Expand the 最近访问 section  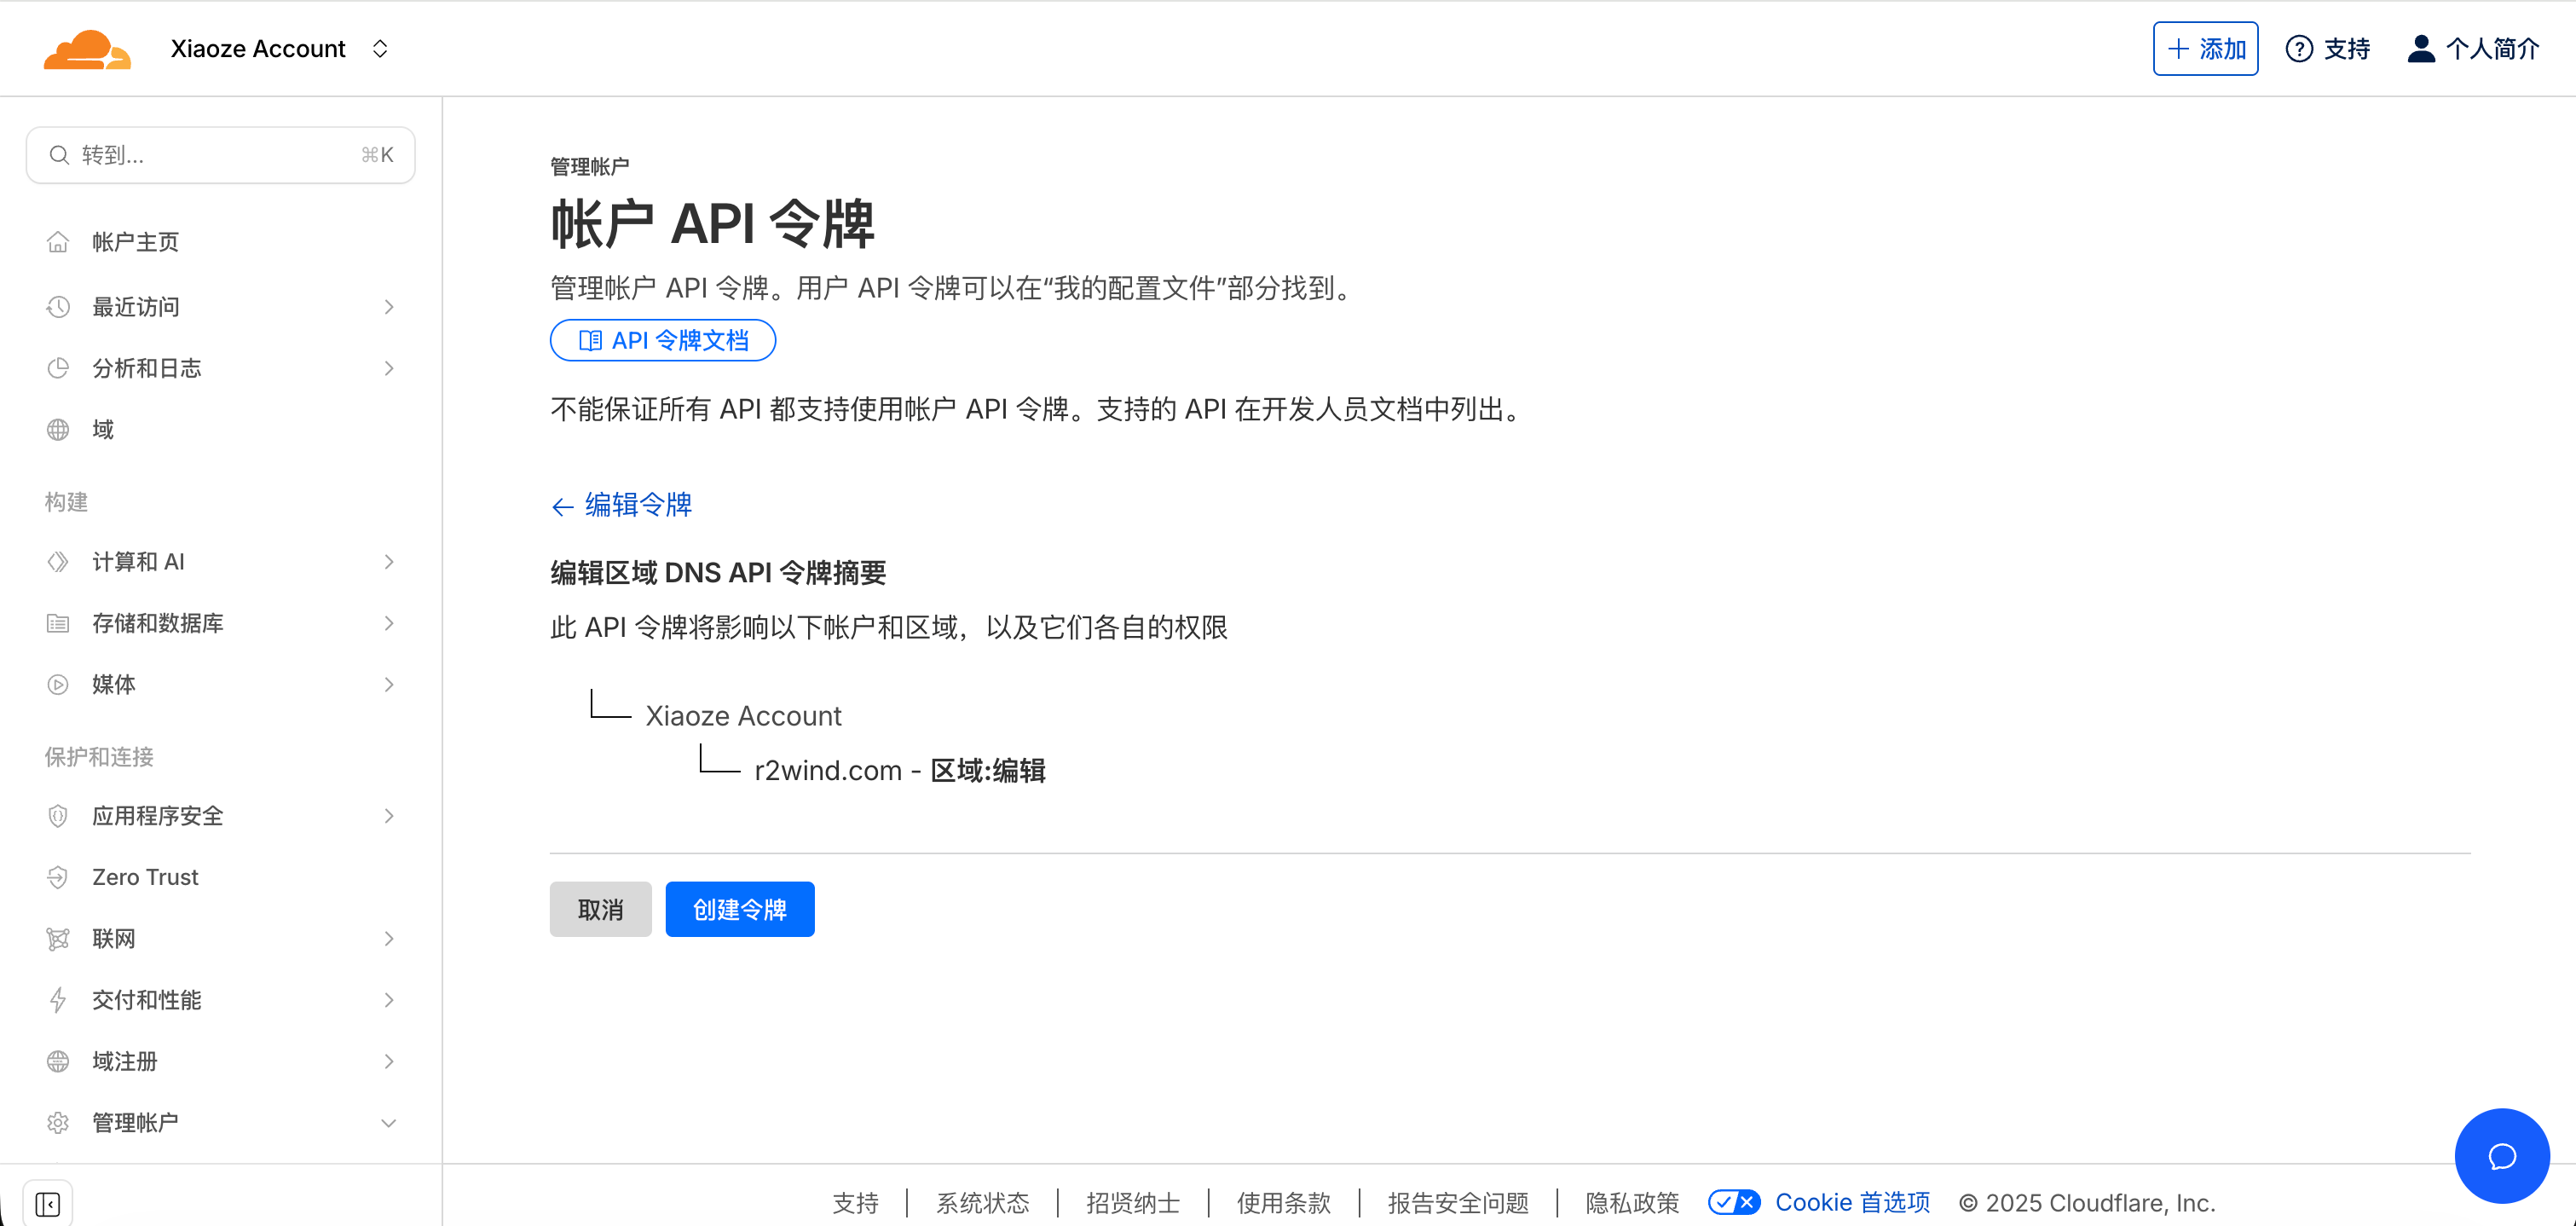(388, 307)
